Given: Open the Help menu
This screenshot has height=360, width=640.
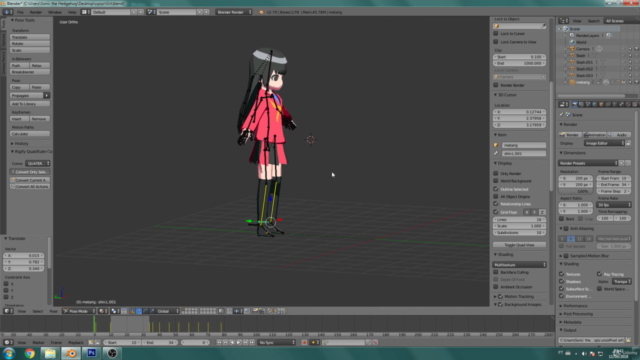Looking at the screenshot, I should pos(72,12).
